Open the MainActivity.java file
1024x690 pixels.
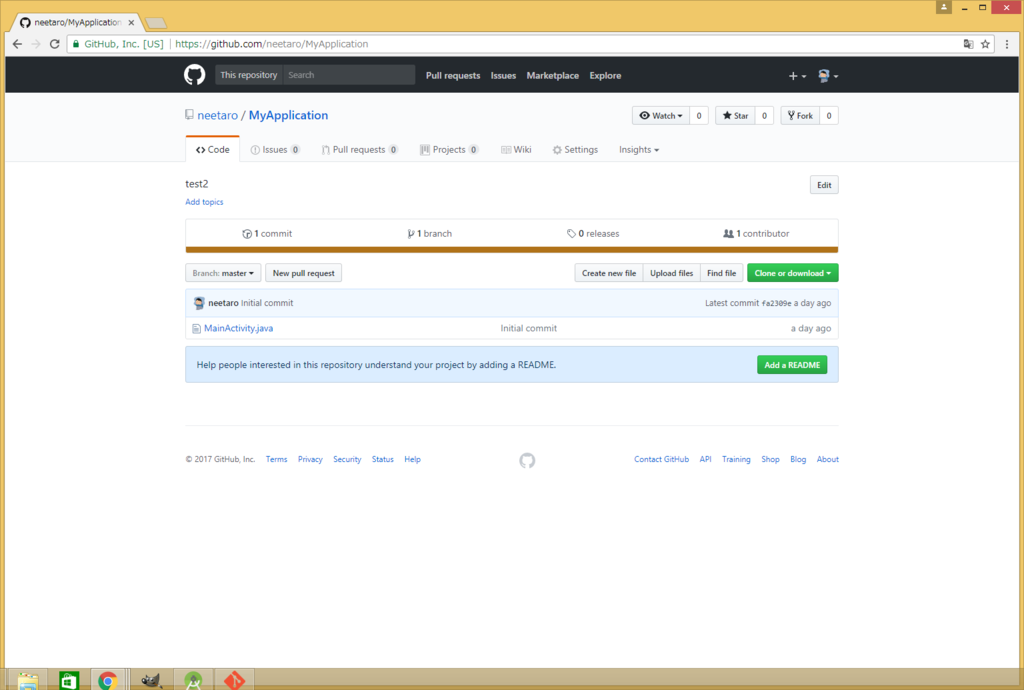(238, 328)
